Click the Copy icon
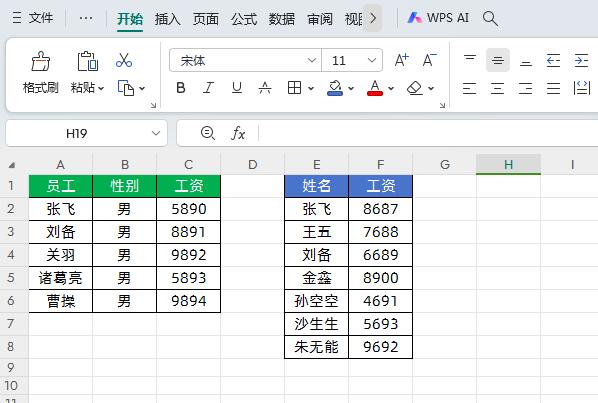Screen dimensions: 598x403 point(125,88)
